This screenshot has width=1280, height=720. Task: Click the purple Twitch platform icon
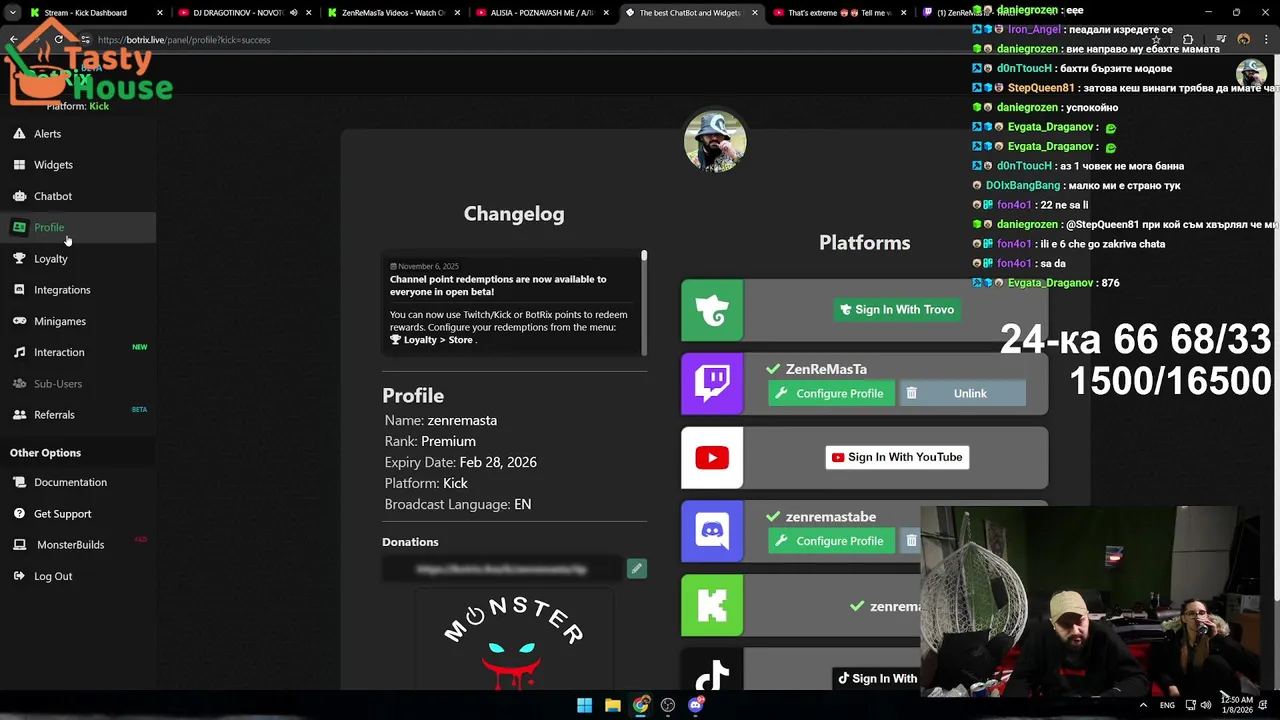(x=712, y=383)
